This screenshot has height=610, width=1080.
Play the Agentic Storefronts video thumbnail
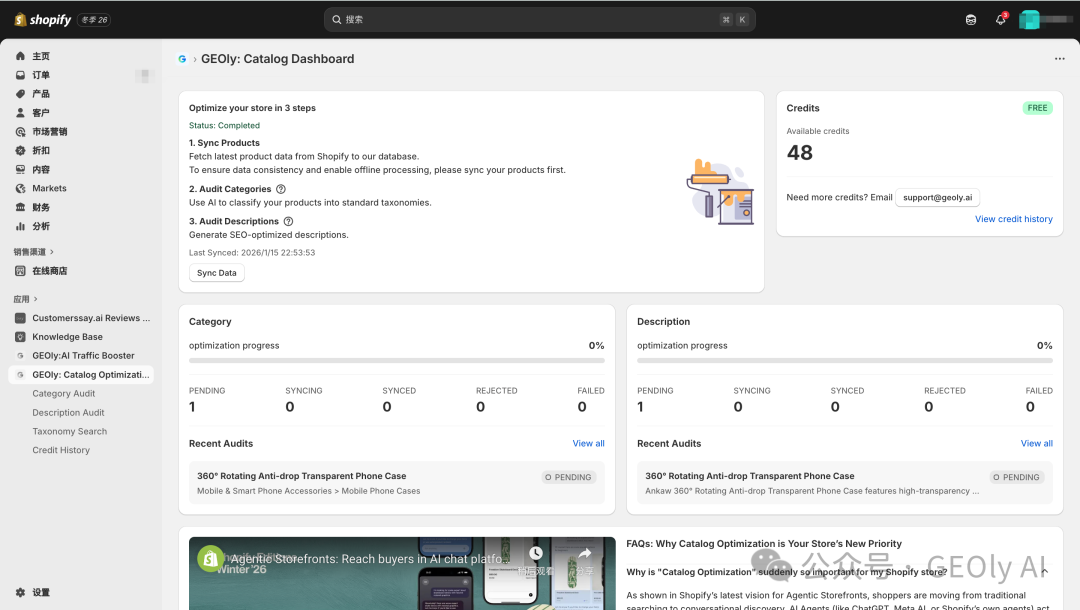click(402, 574)
